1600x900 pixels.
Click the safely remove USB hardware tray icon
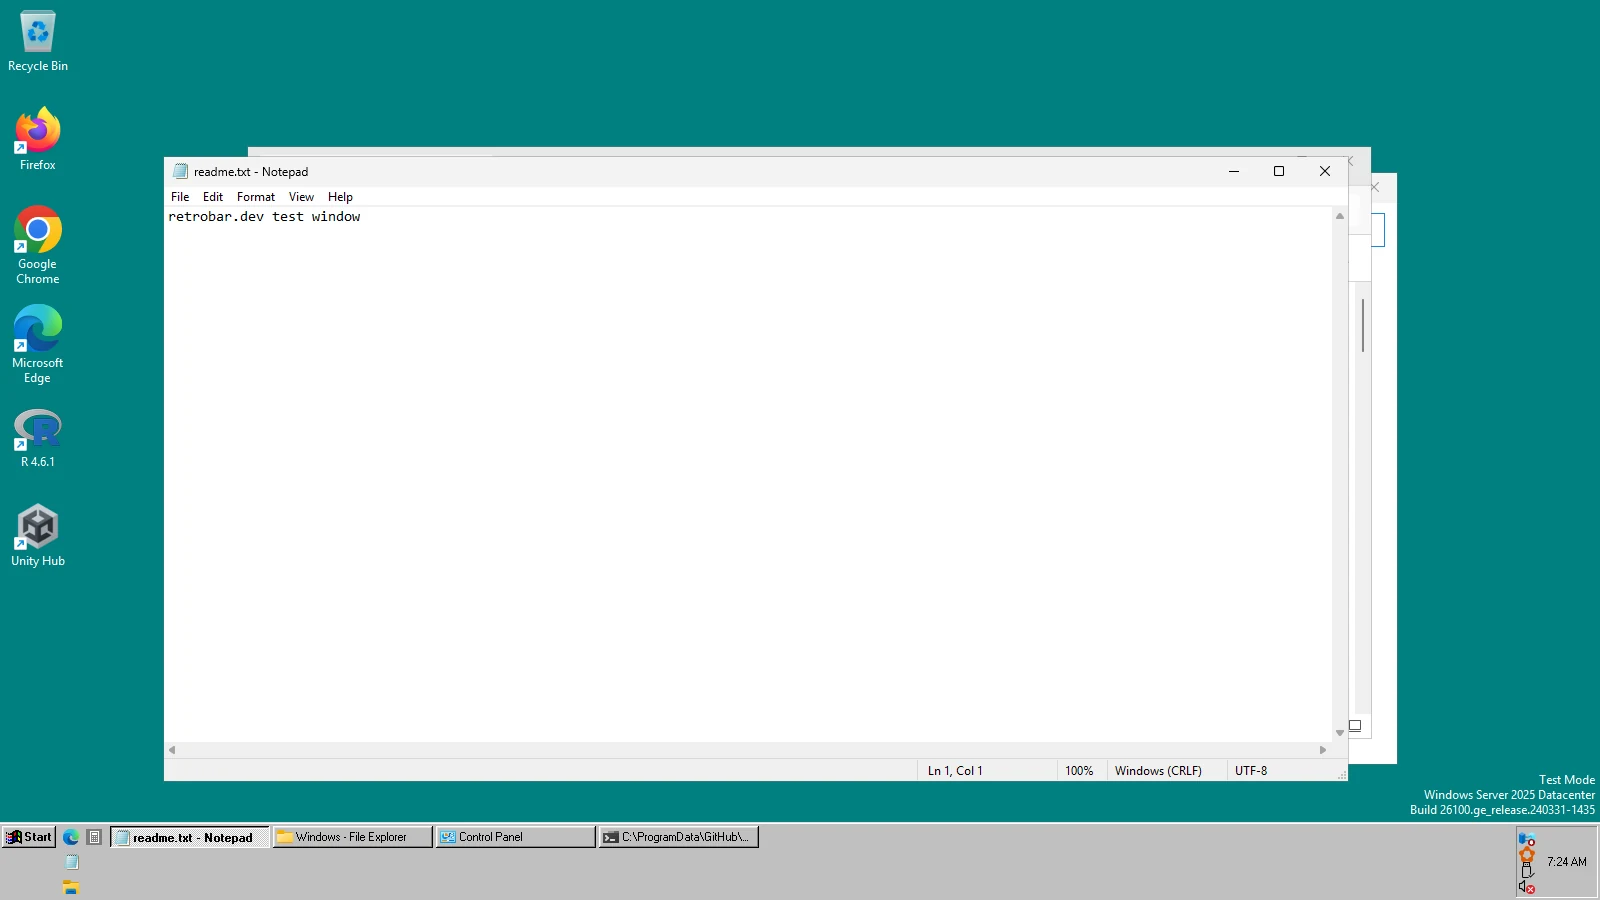point(1526,871)
